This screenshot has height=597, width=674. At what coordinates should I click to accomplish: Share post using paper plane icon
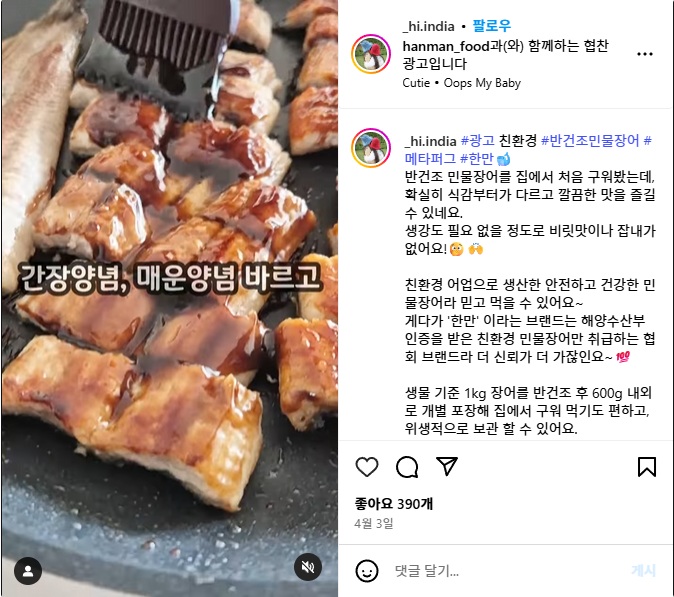click(447, 466)
